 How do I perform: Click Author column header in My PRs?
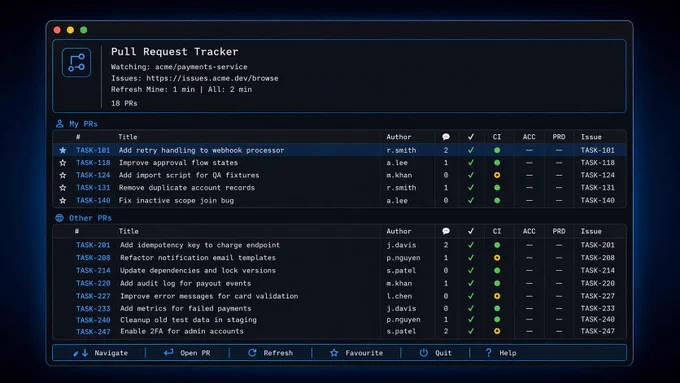(399, 137)
